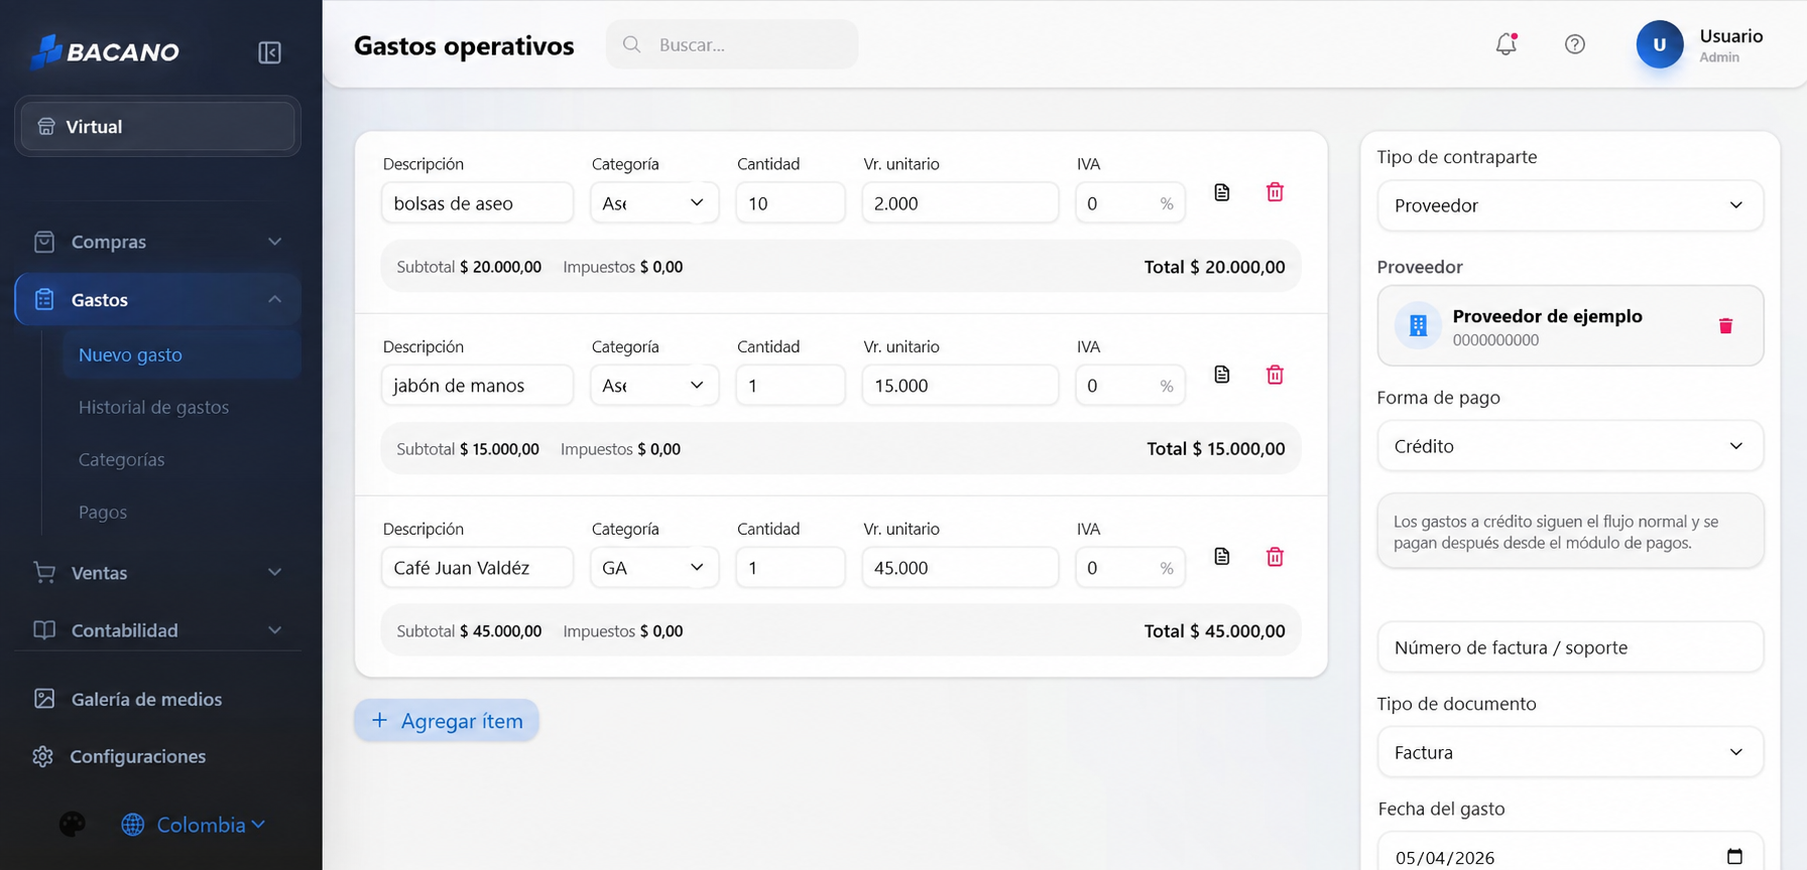Open the Categorías submenu item
The width and height of the screenshot is (1807, 870).
122,460
